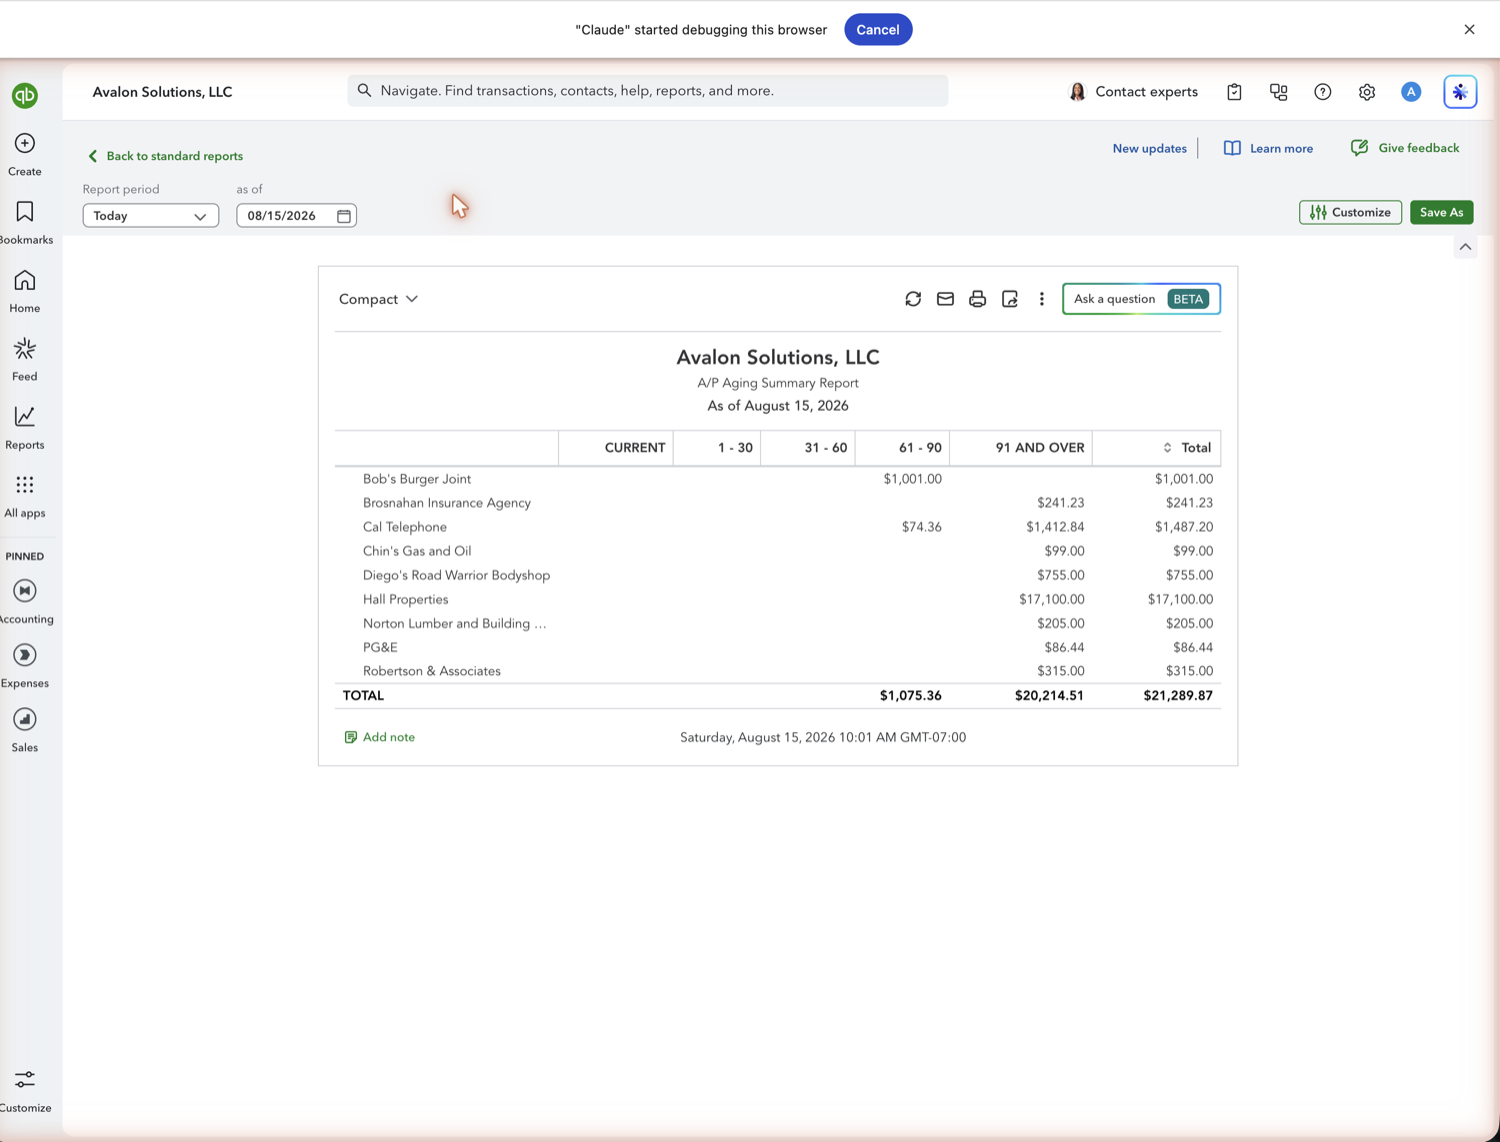Select Chin's Gas and Oil vendor

point(417,551)
